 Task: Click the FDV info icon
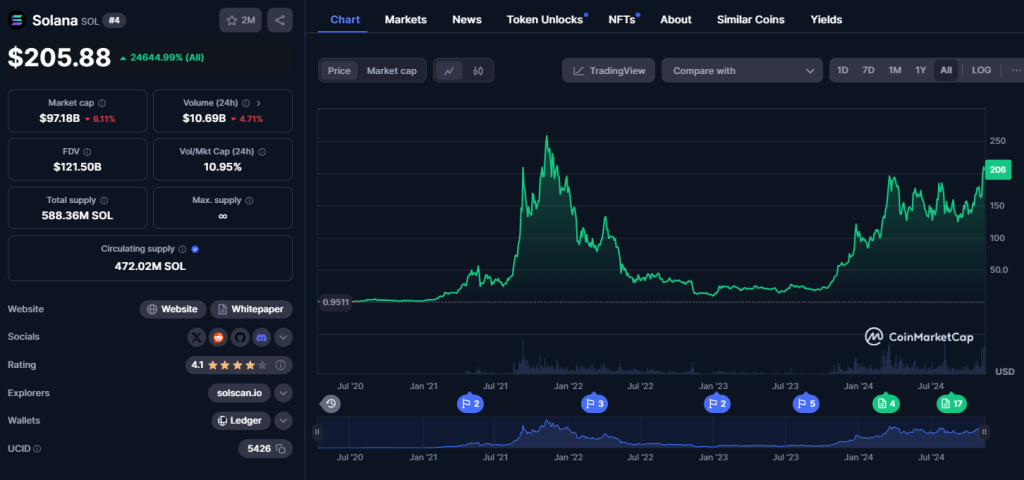[x=87, y=152]
